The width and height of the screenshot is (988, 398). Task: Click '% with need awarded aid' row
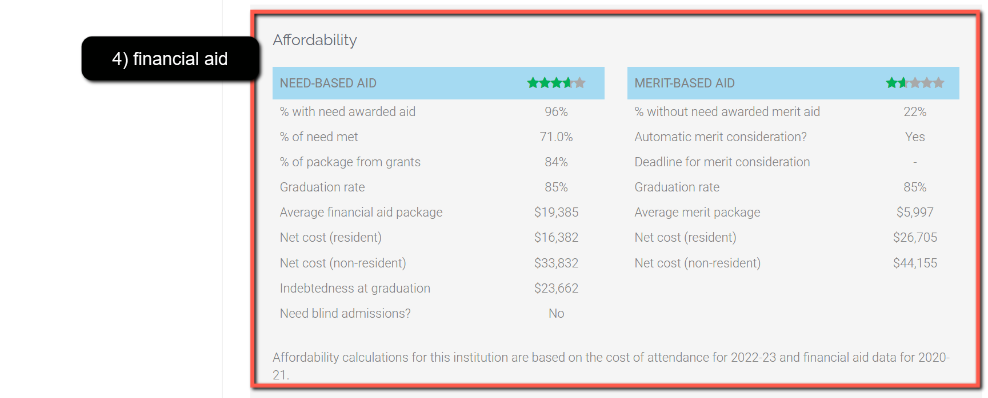pos(439,111)
